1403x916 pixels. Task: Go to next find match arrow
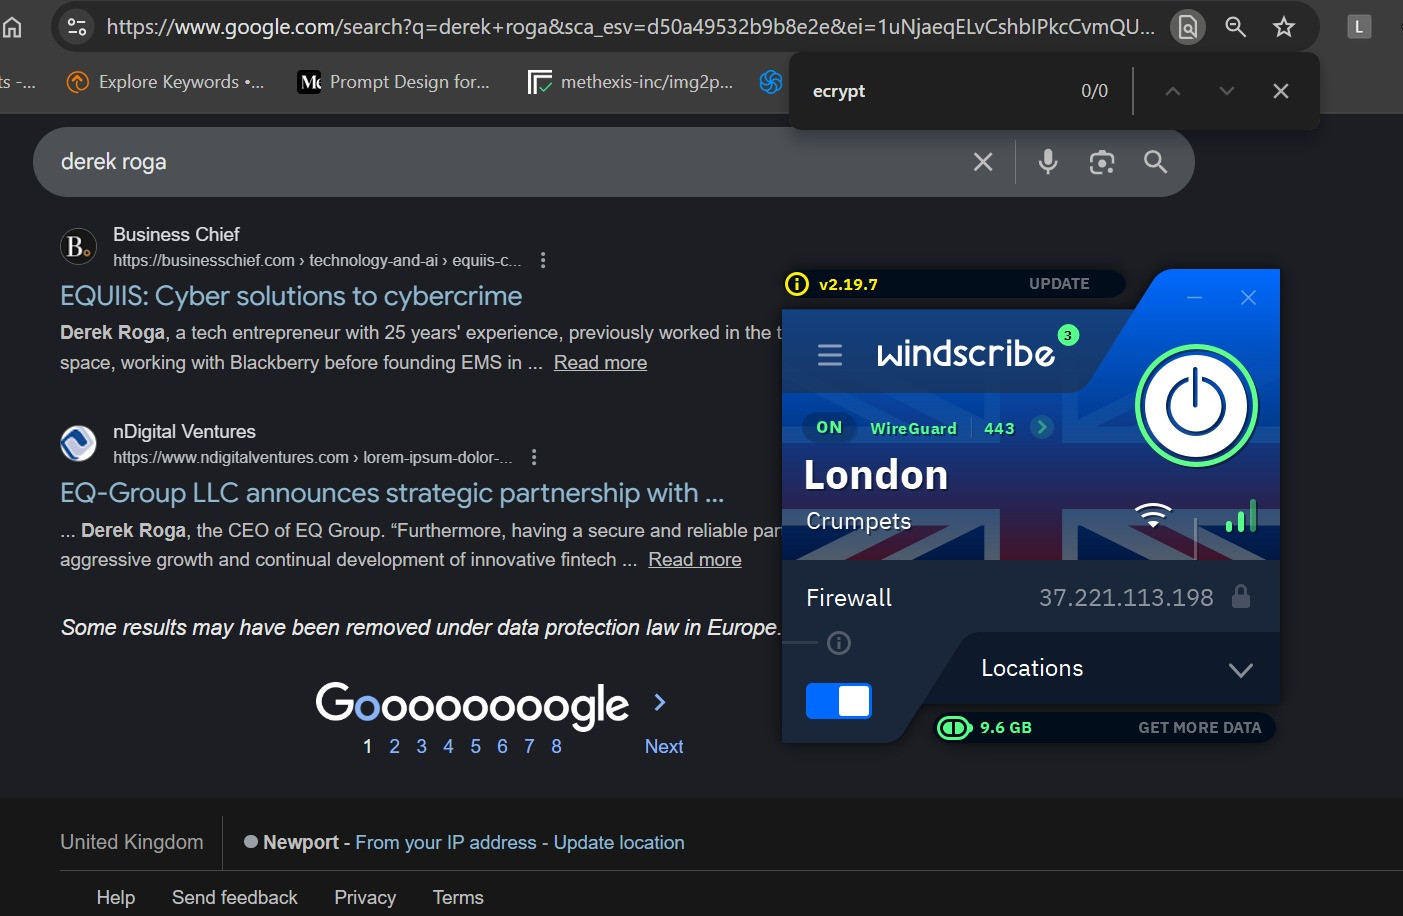(1227, 91)
